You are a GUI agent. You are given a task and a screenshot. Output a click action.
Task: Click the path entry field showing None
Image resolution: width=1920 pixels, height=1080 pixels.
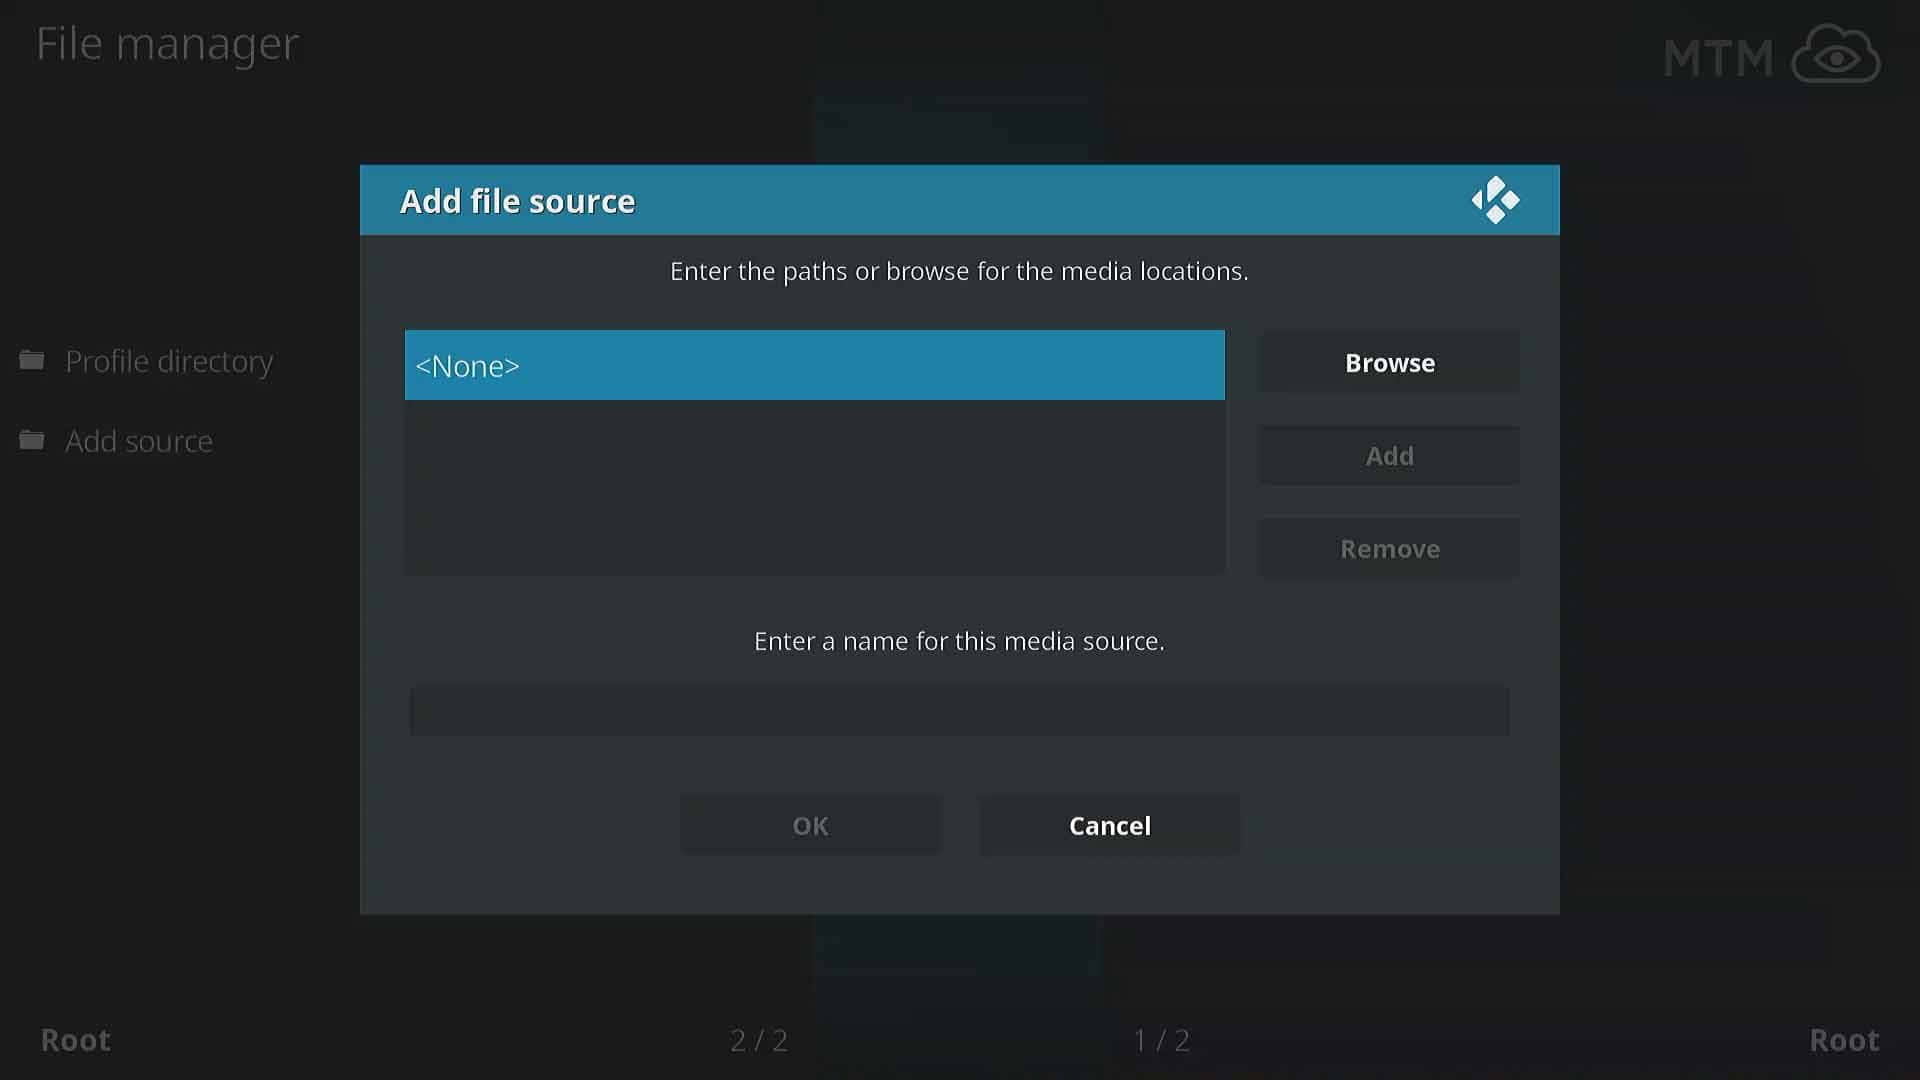(x=814, y=364)
